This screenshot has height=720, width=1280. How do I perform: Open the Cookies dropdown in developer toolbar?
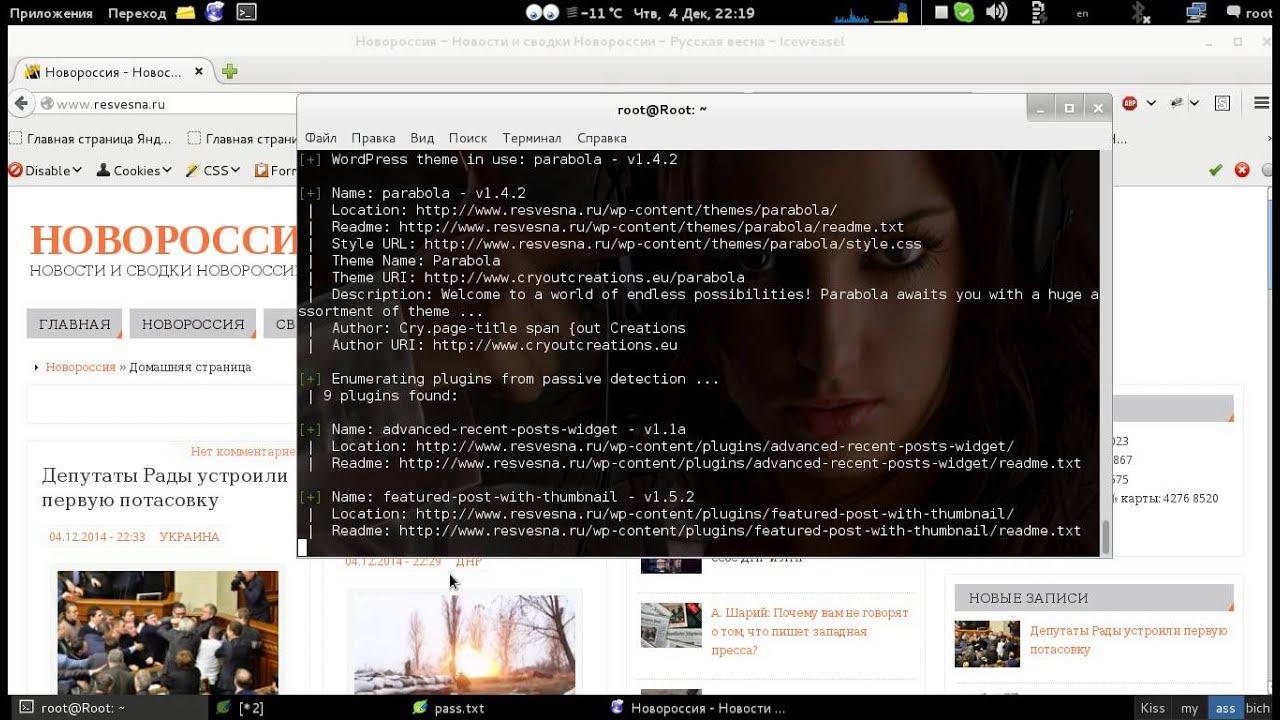(x=134, y=170)
